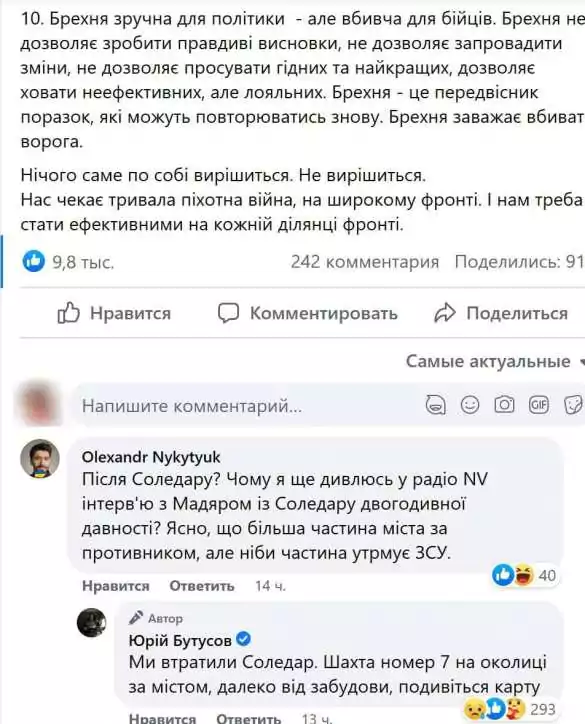Open the sticker picker at the comment box edge
Image resolution: width=585 pixels, height=724 pixels.
coord(573,405)
